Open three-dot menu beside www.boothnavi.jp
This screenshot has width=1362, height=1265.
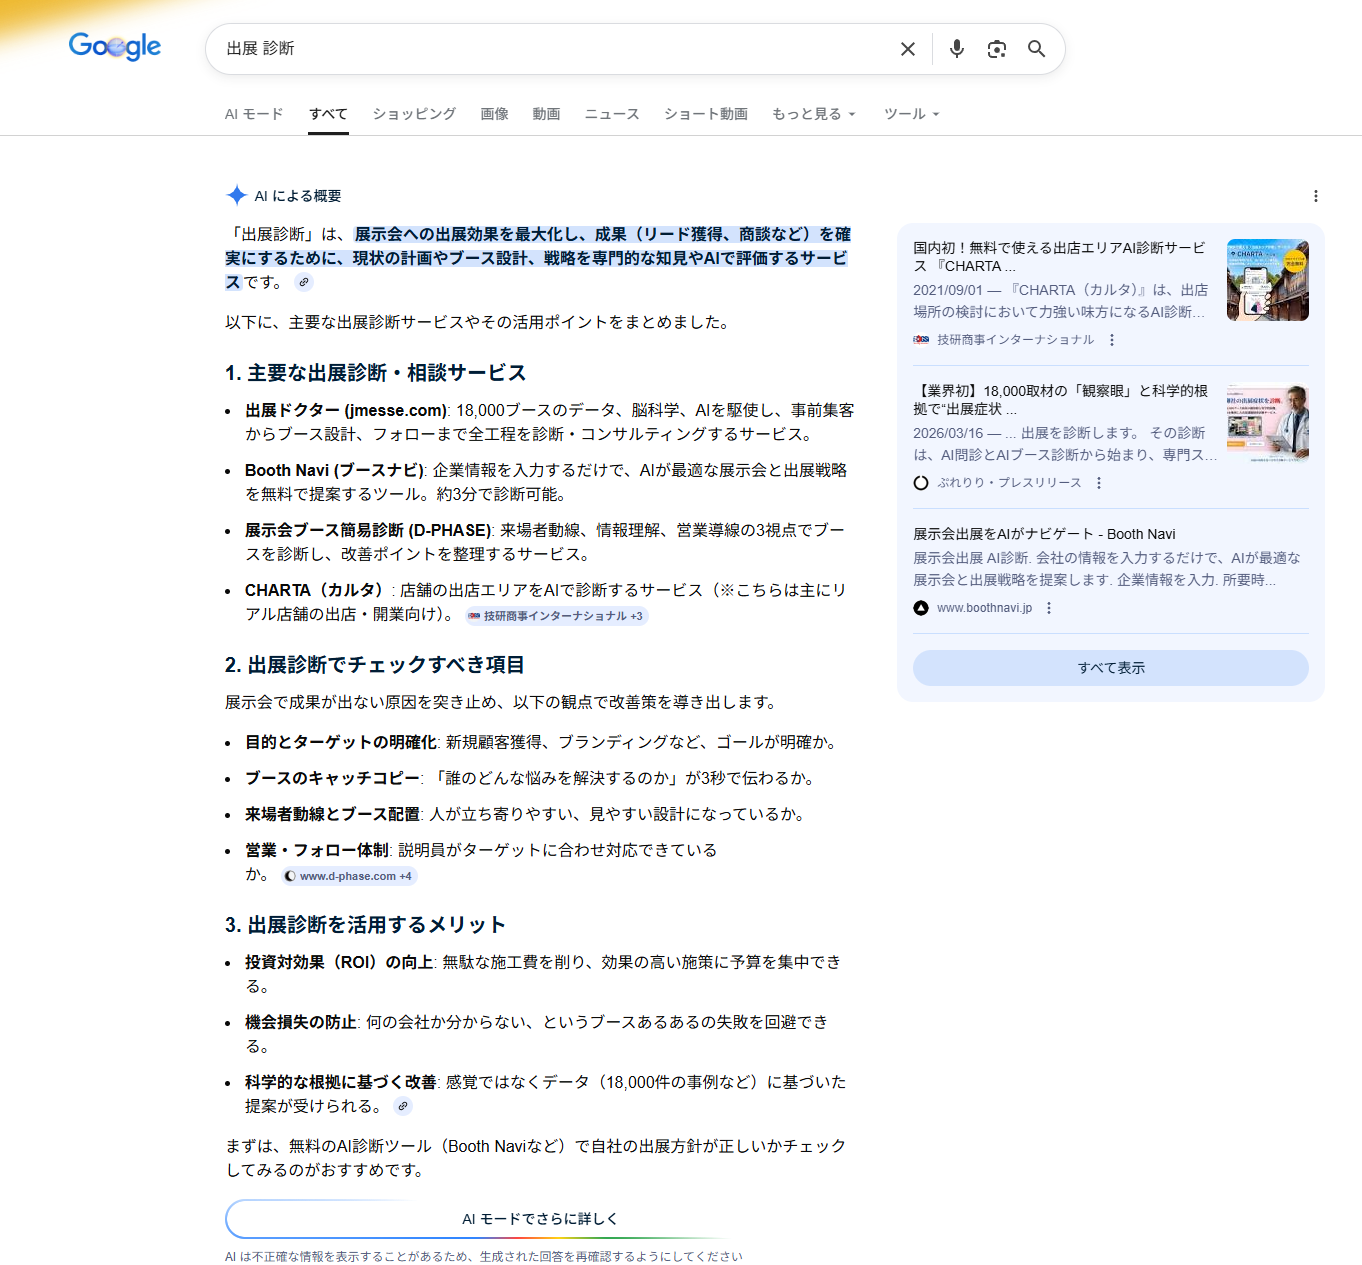pos(1049,608)
